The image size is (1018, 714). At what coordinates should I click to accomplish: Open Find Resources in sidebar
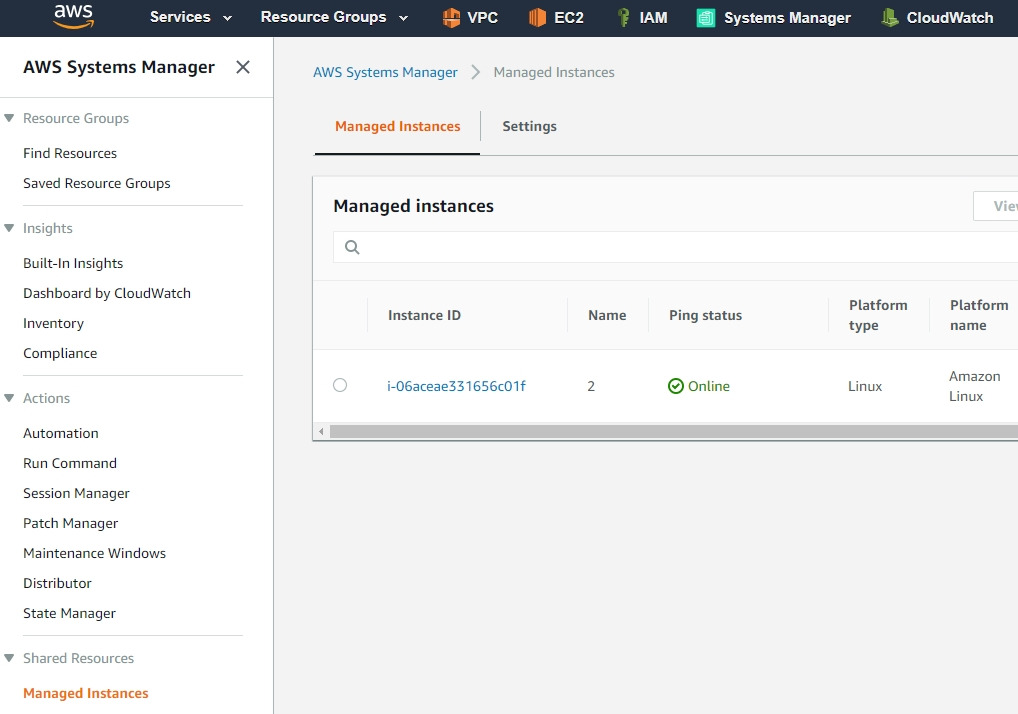70,153
